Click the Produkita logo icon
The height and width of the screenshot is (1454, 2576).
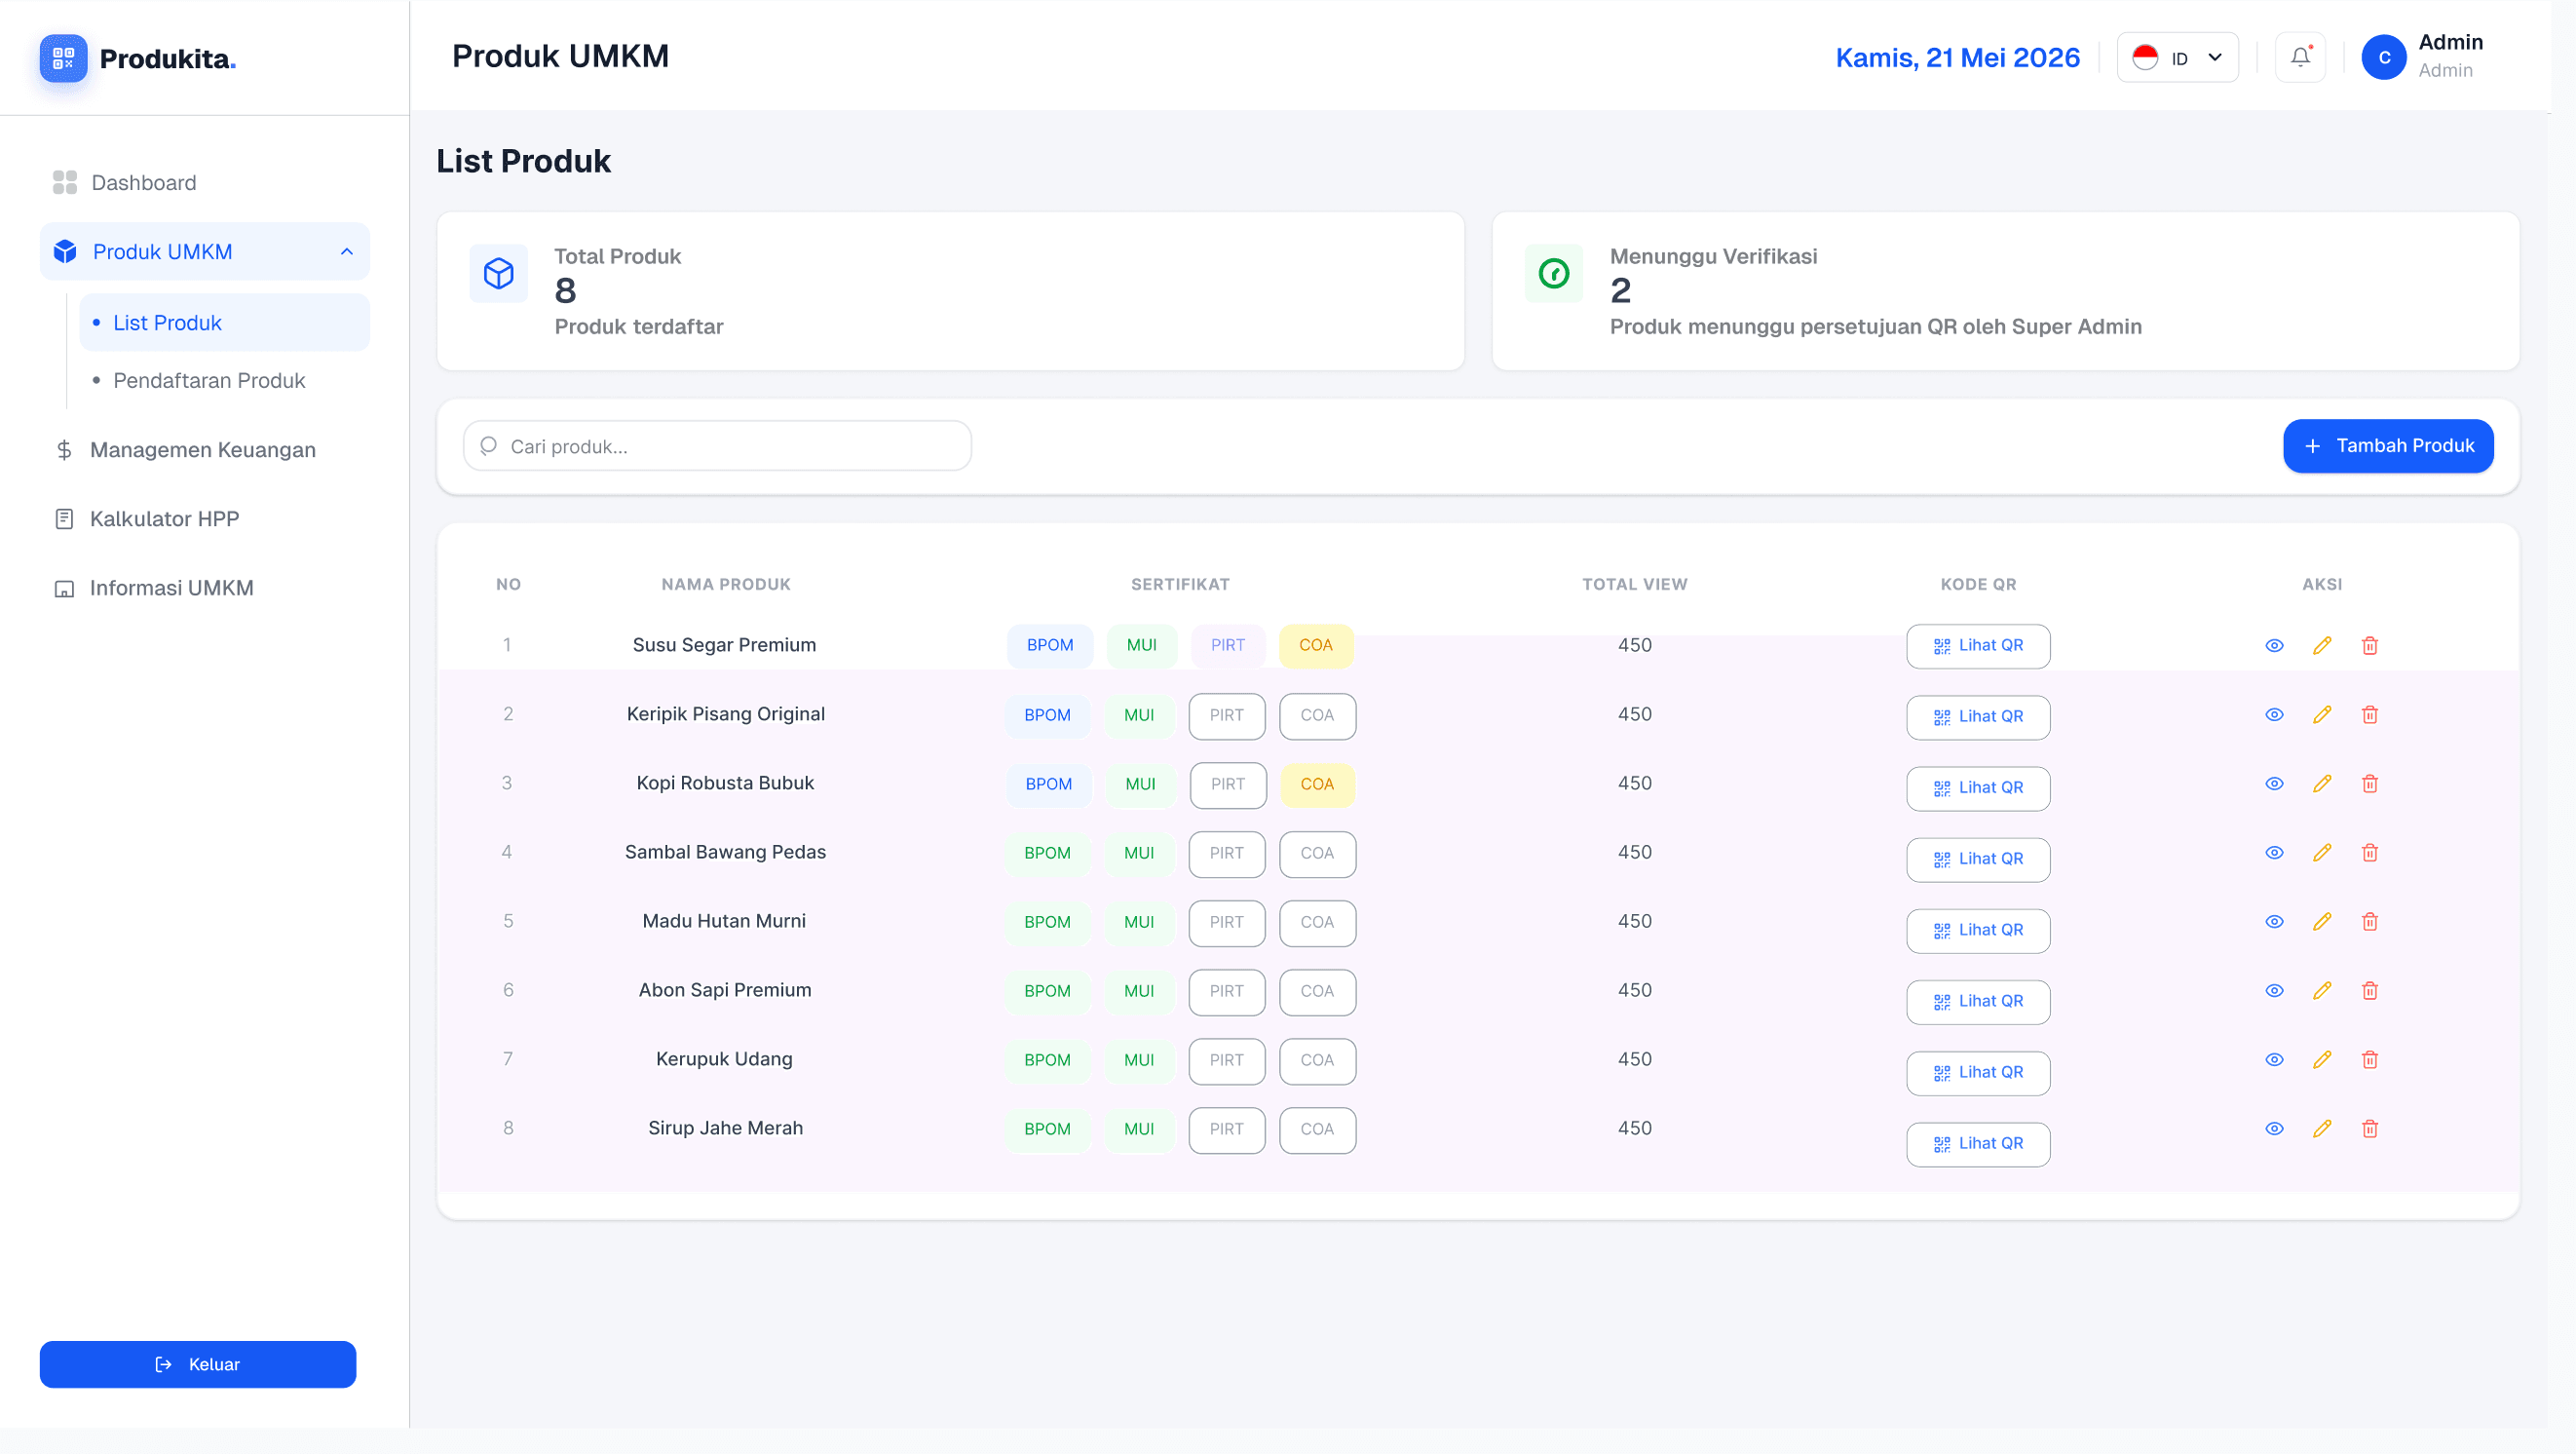click(63, 58)
